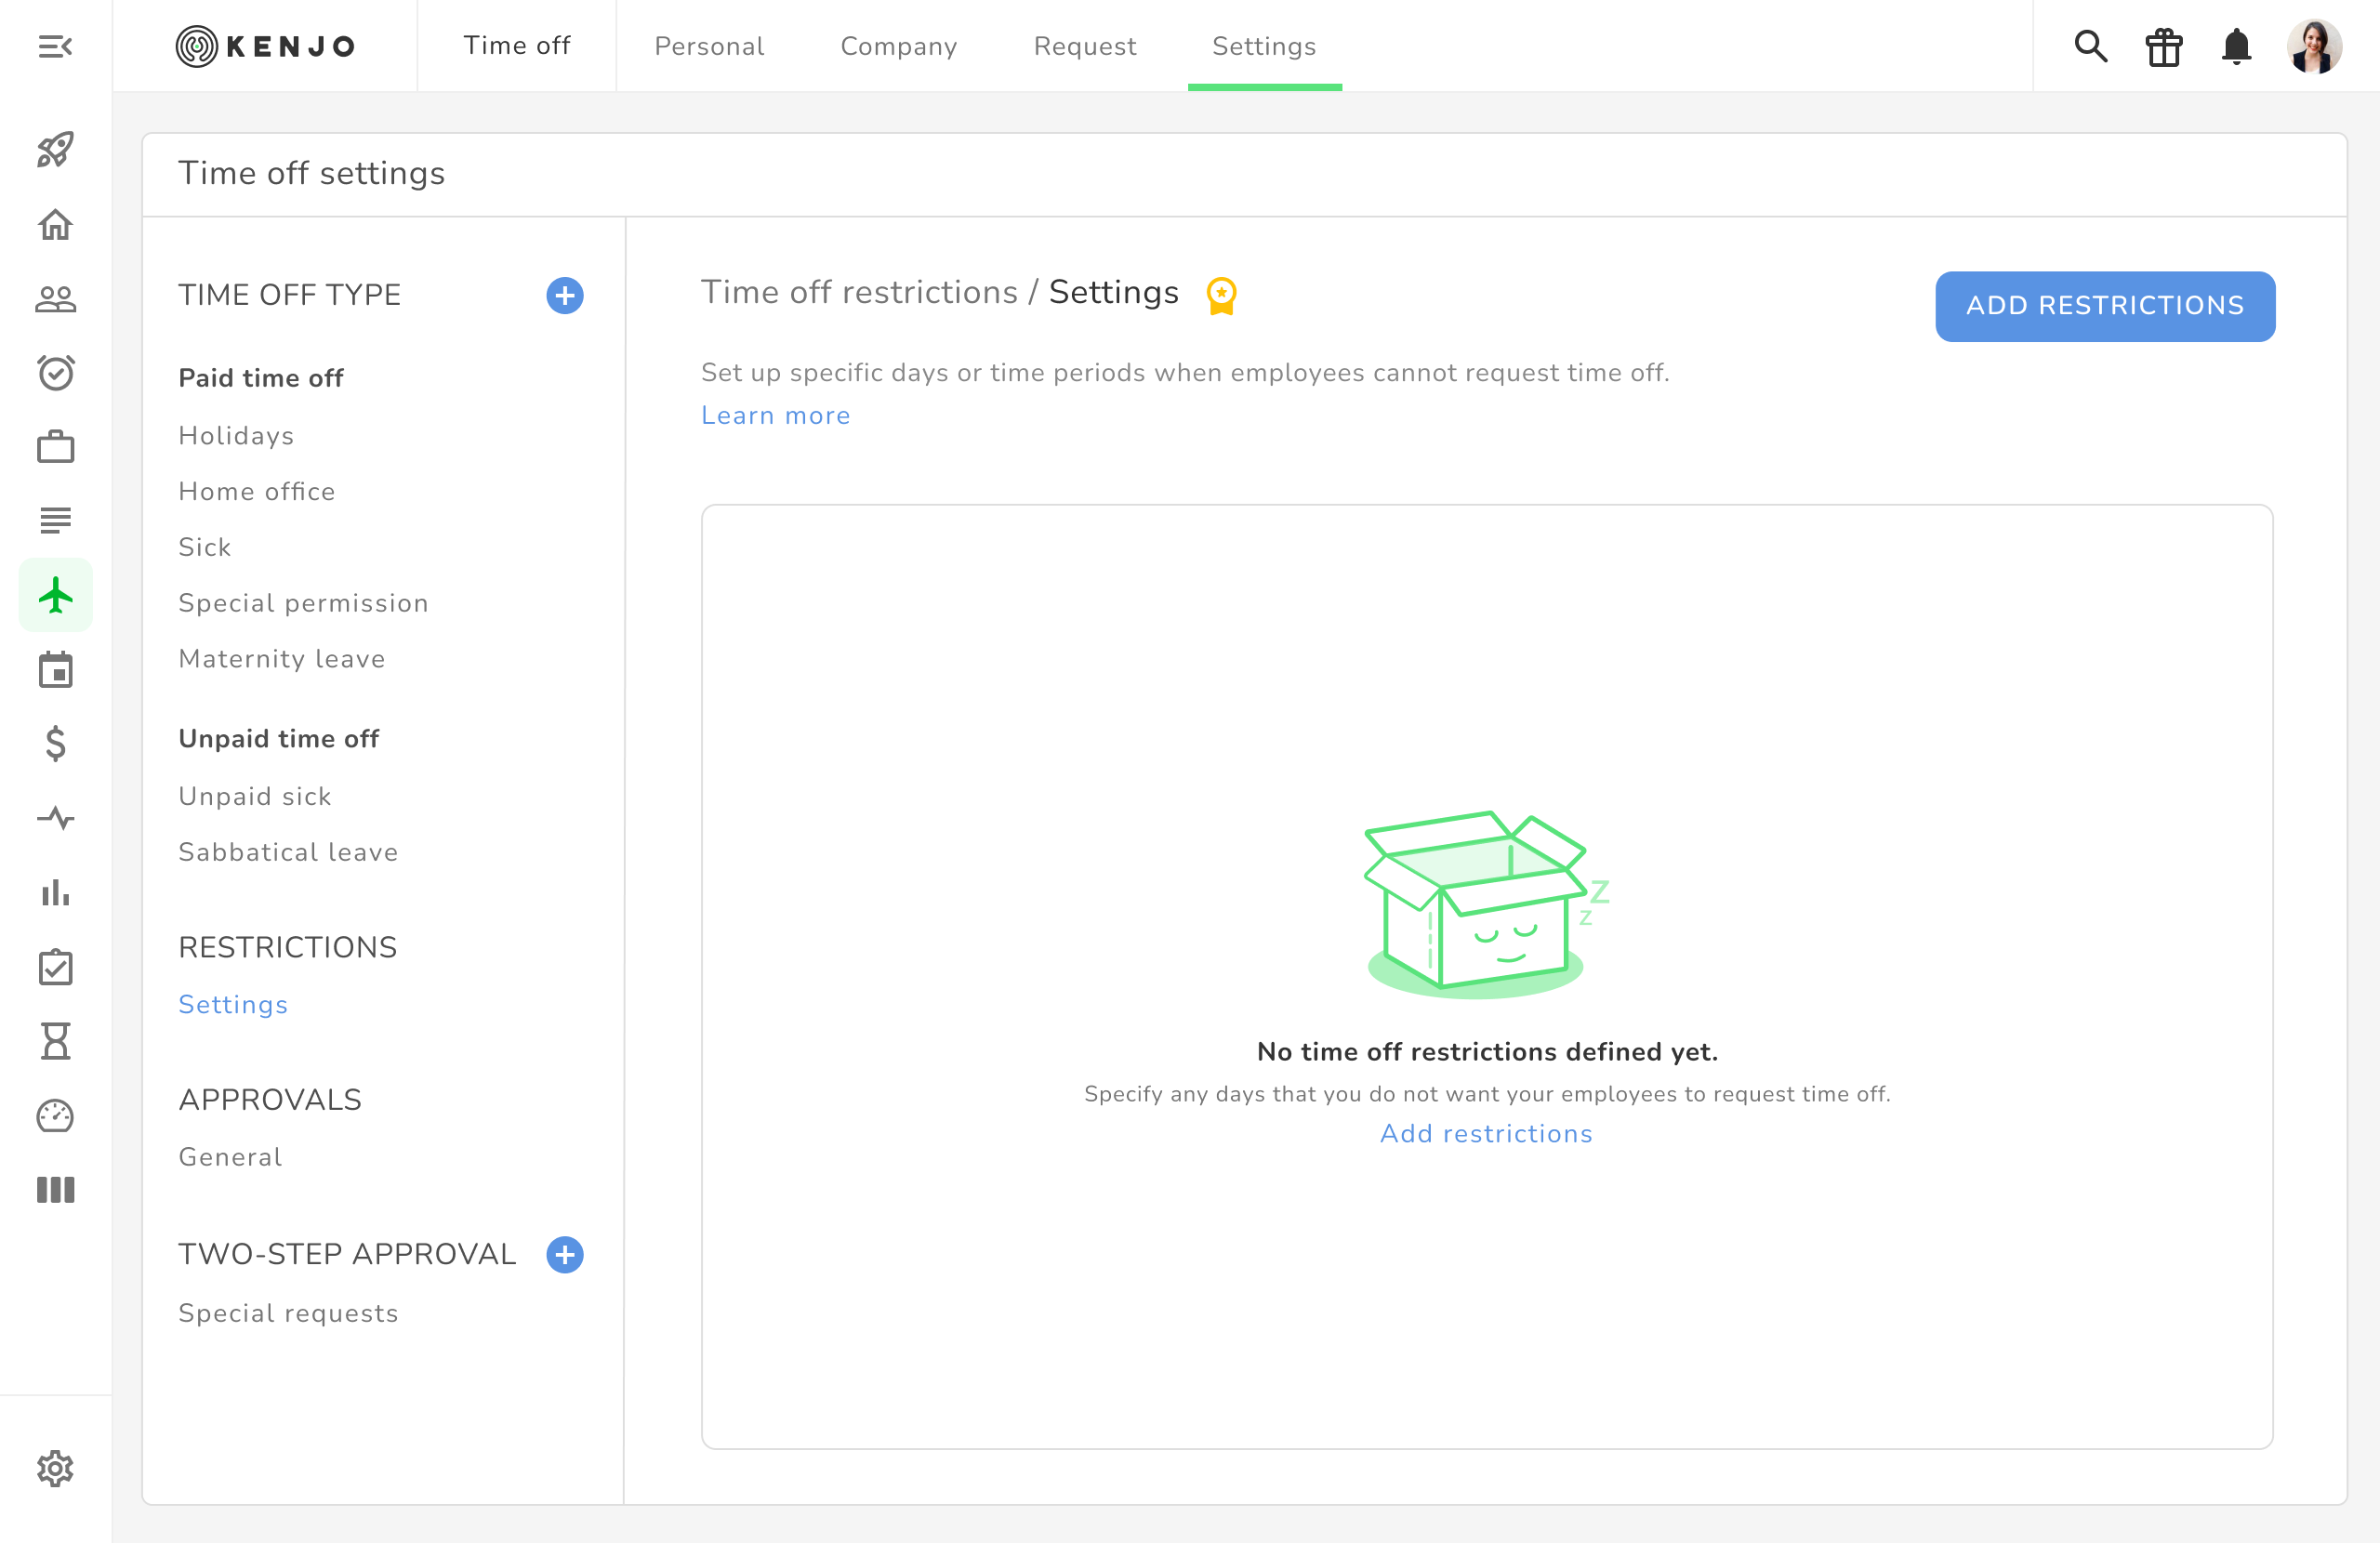The height and width of the screenshot is (1543, 2380).
Task: Open notifications bell icon
Action: 2236,47
